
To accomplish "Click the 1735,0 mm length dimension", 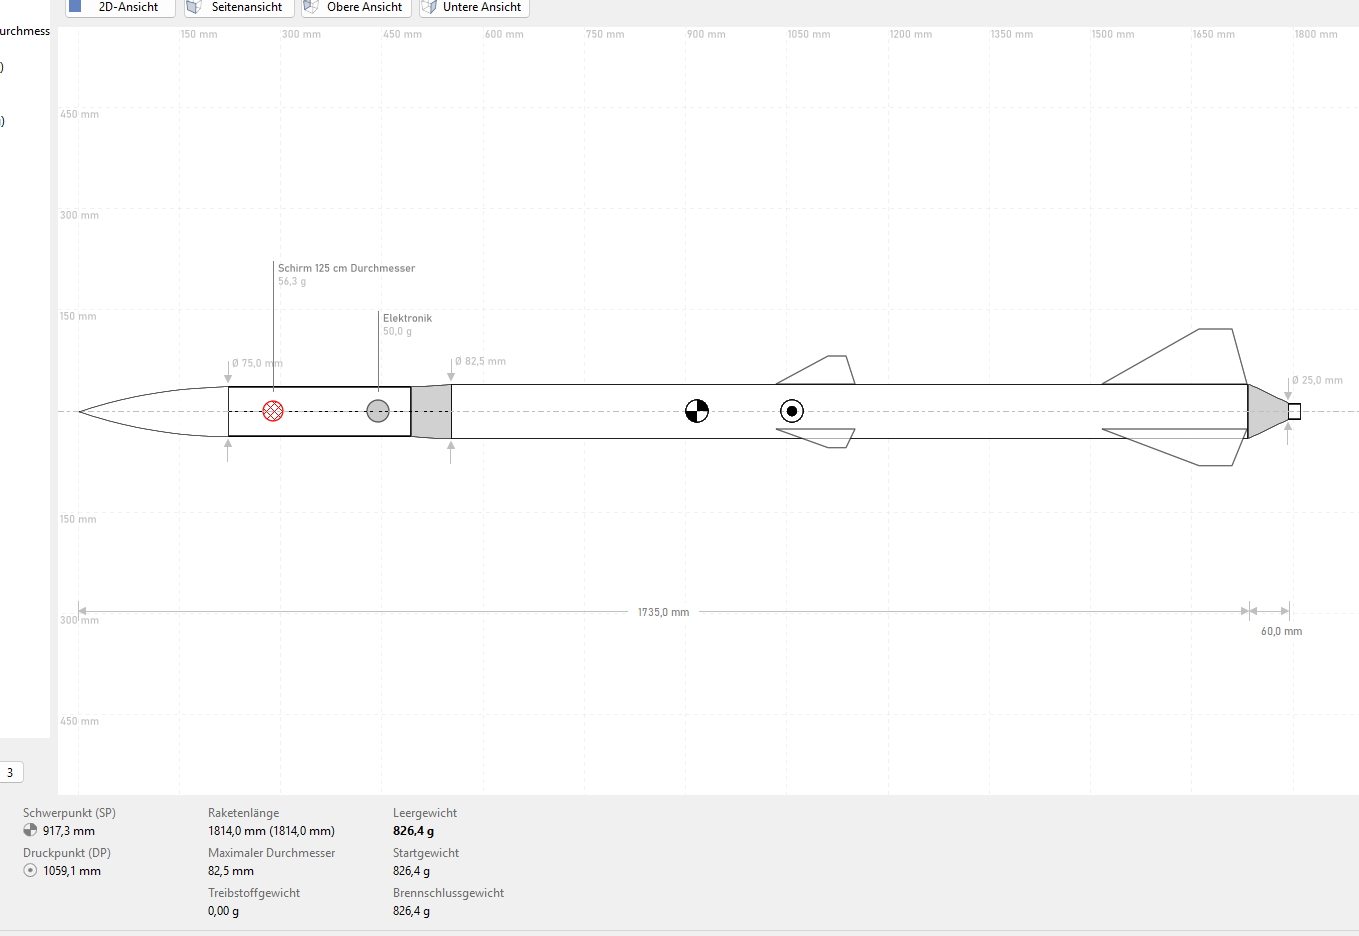I will click(x=663, y=612).
